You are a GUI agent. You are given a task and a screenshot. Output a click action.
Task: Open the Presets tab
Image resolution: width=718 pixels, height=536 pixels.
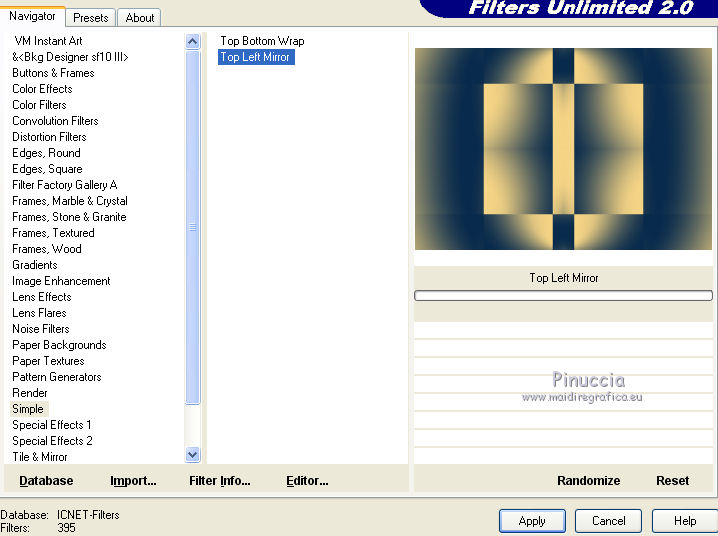[91, 18]
